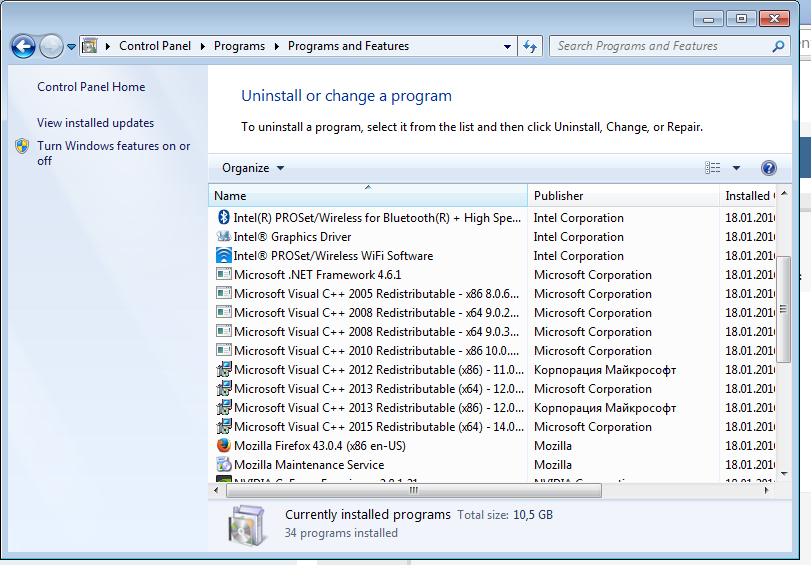Click the Intel PROSet/Wireless WiFi Software icon
Screen dimensions: 811x565
pyautogui.click(x=224, y=256)
